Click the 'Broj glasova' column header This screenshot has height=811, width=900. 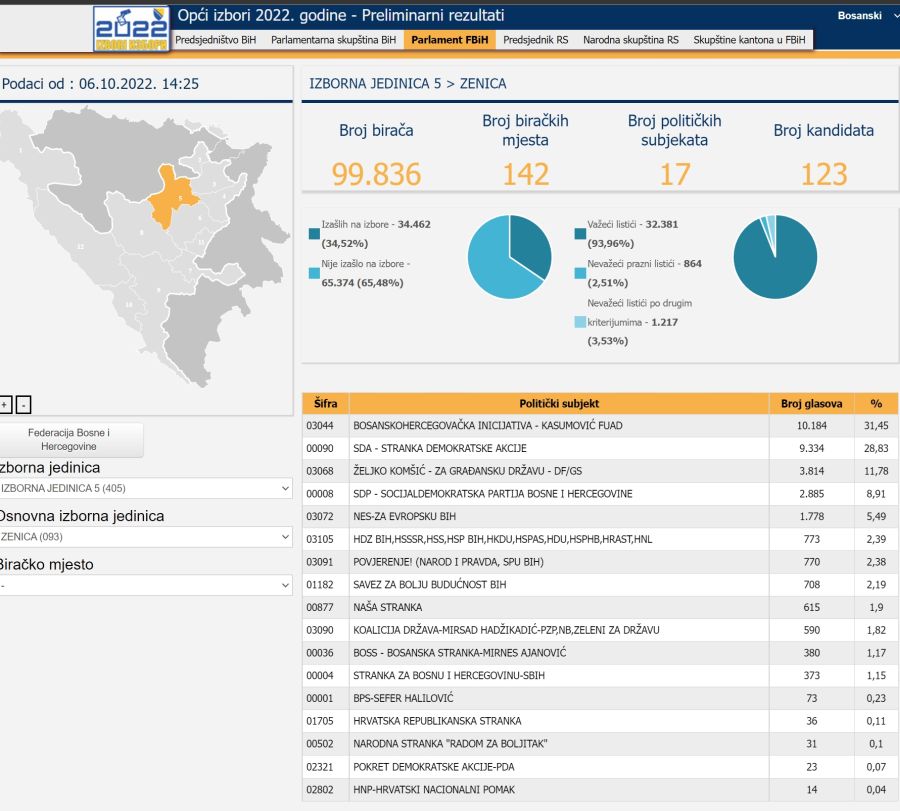tap(811, 404)
